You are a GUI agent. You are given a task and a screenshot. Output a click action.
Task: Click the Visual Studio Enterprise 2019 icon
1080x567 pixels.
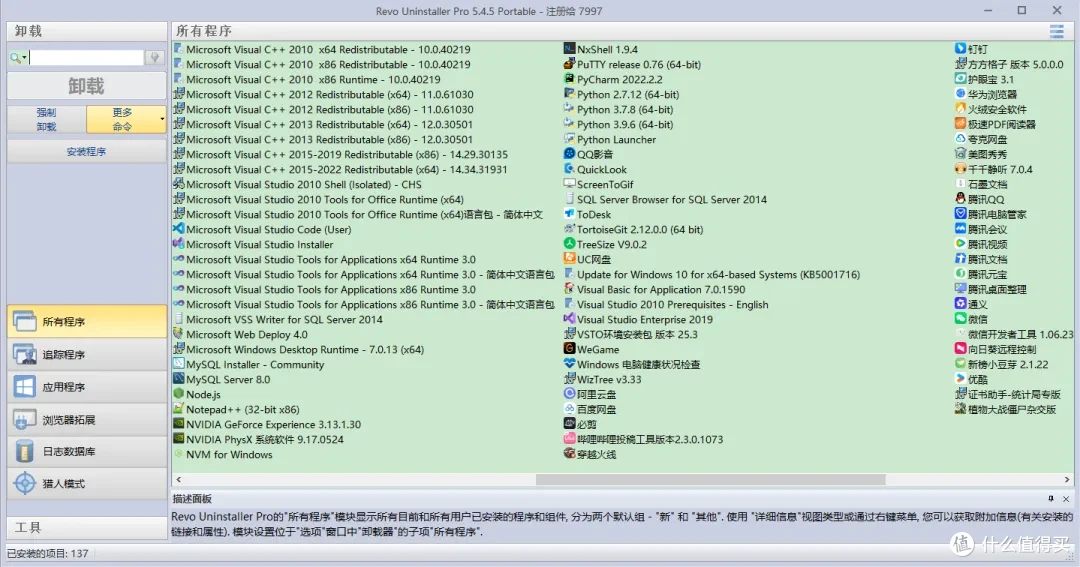pos(569,319)
